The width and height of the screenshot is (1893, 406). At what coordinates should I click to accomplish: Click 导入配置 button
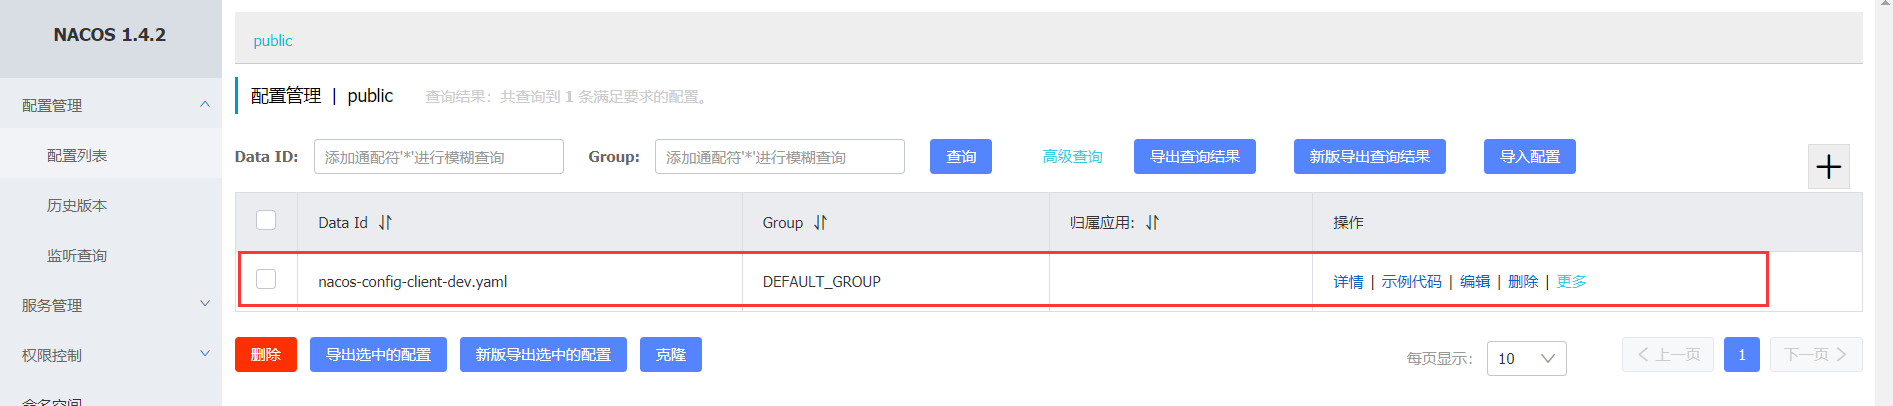tap(1530, 156)
